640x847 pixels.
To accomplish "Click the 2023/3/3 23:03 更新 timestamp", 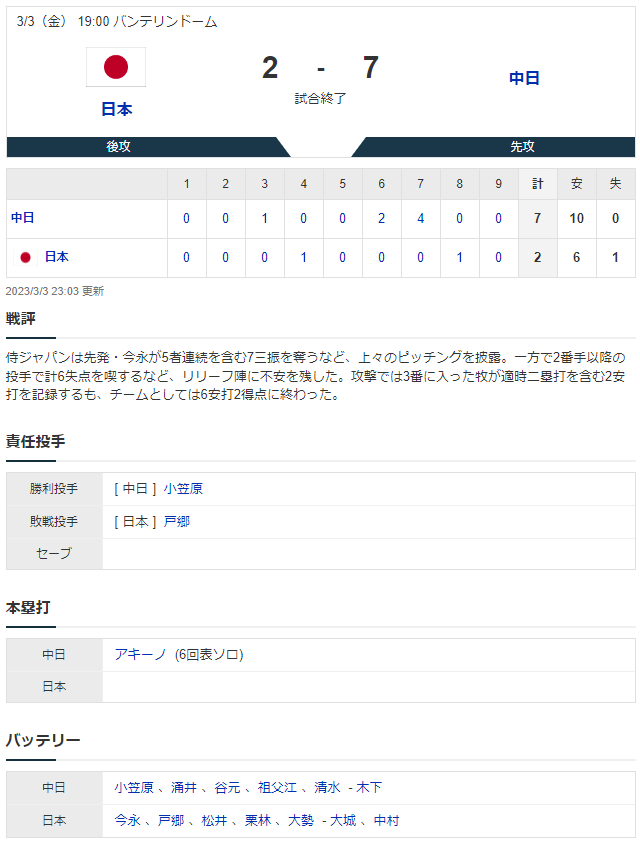I will [x=55, y=291].
